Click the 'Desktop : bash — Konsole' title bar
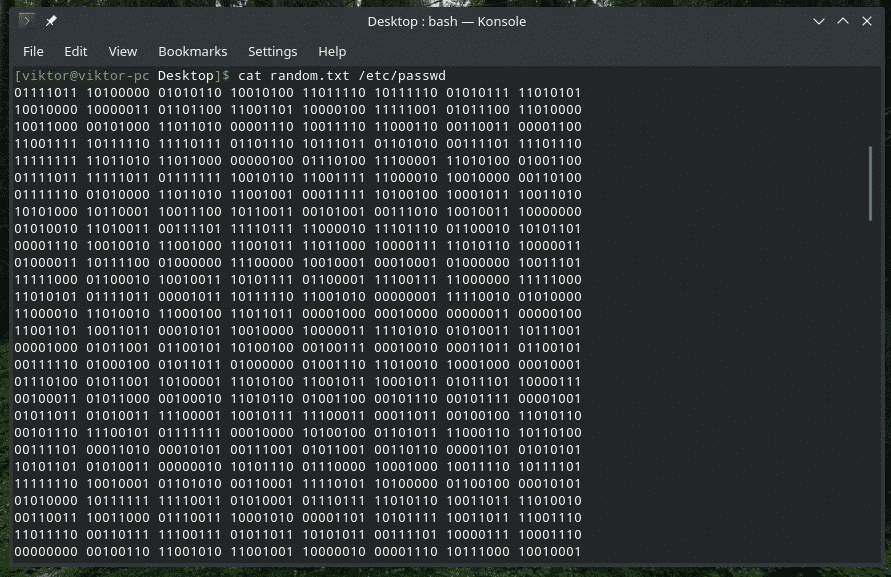Viewport: 891px width, 577px height. click(x=446, y=21)
